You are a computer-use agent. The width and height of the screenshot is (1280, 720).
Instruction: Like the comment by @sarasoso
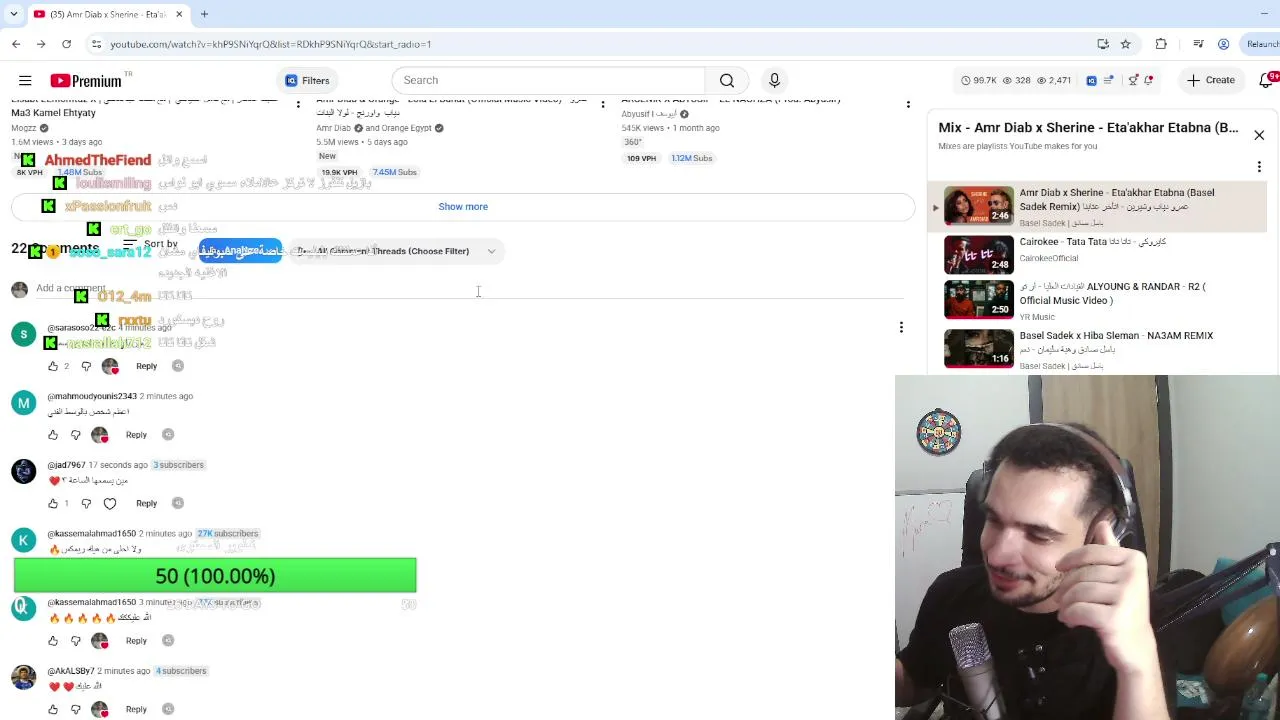[x=53, y=366]
